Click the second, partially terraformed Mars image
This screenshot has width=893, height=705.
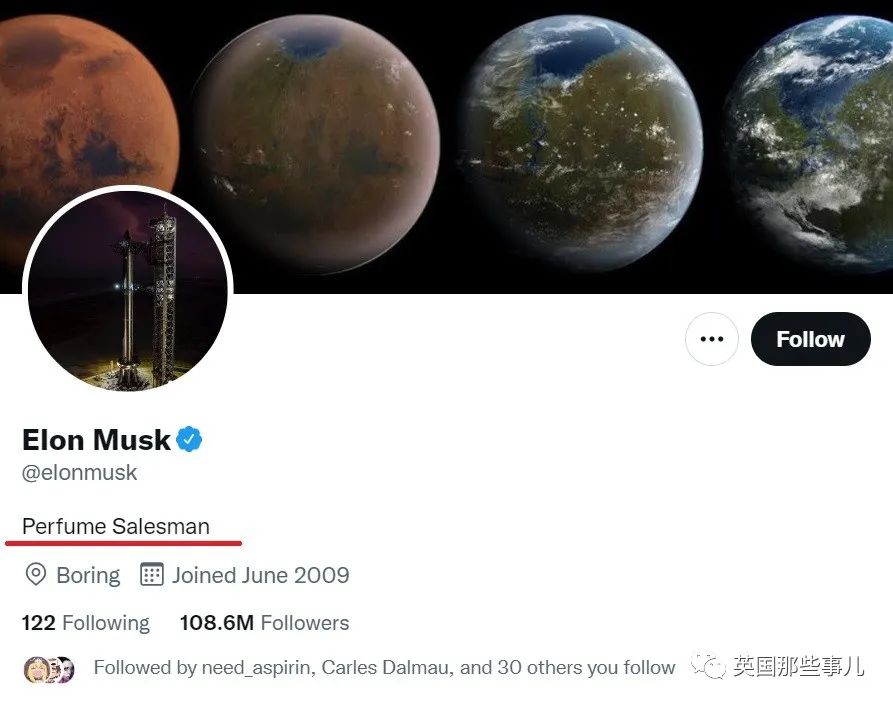(x=315, y=140)
